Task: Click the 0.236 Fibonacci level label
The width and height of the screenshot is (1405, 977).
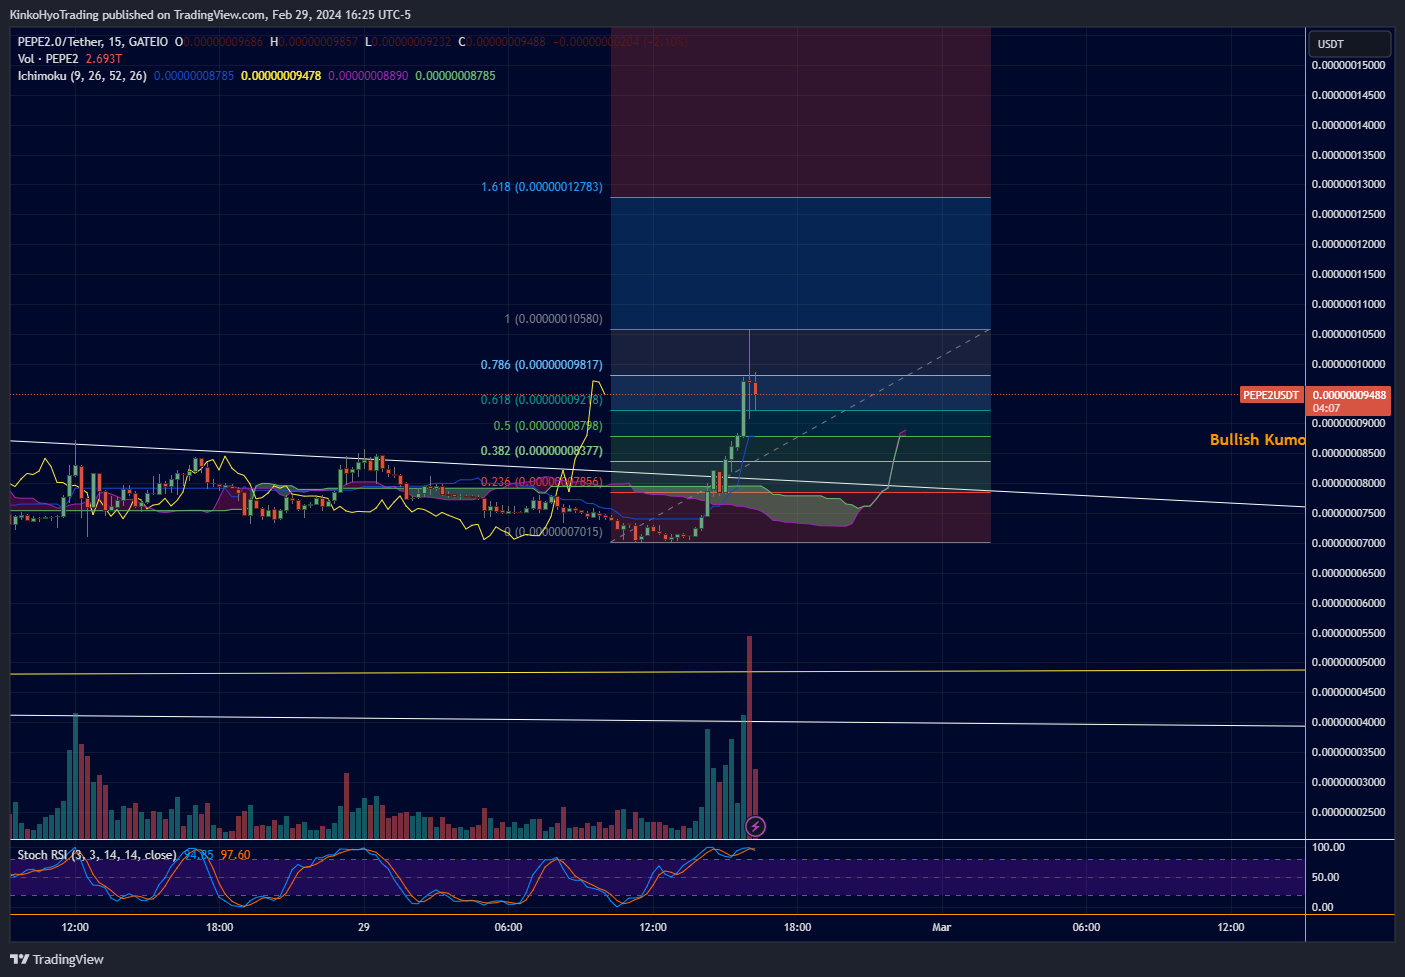Action: [542, 482]
